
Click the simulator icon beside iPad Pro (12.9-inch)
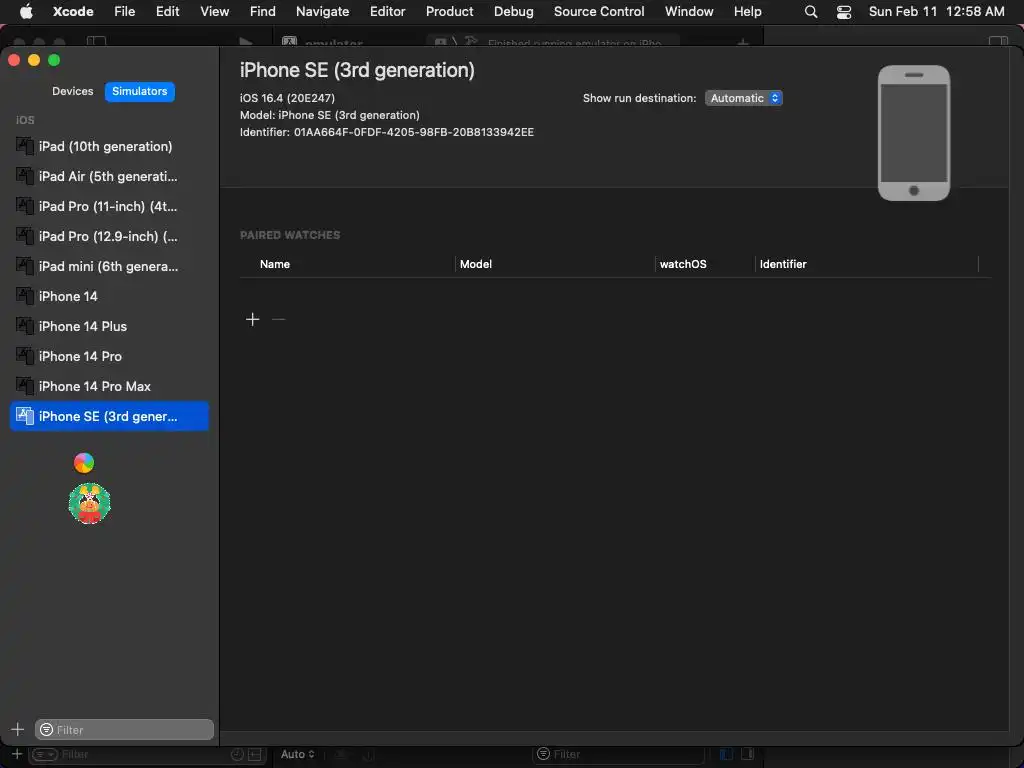click(x=25, y=236)
